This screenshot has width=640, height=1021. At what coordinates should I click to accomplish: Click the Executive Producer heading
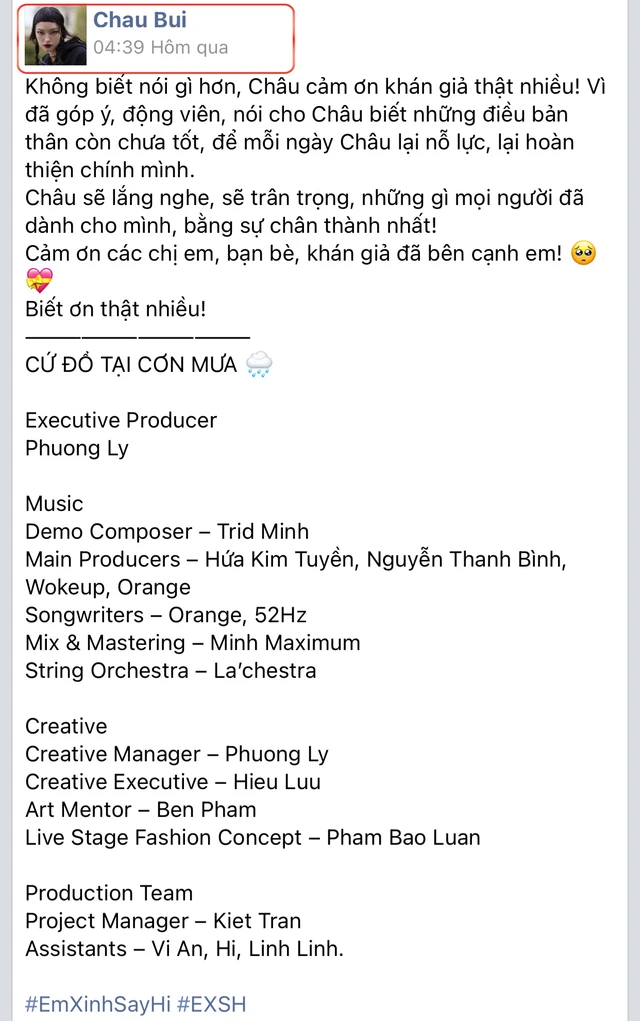(x=121, y=420)
